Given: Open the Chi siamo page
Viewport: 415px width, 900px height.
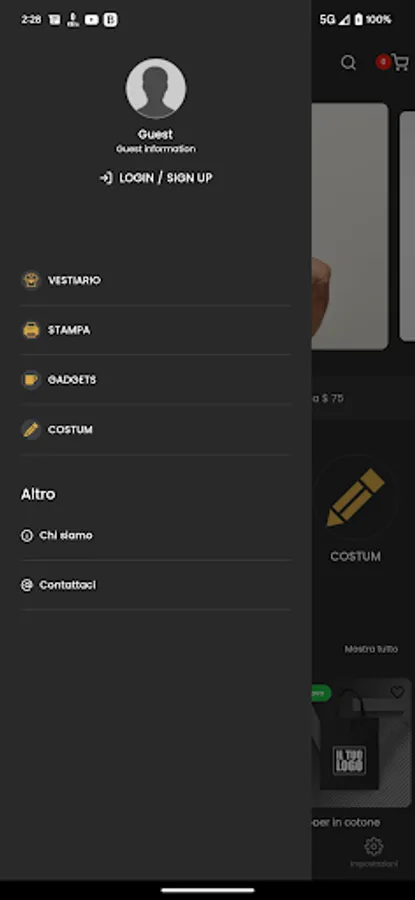Looking at the screenshot, I should coord(156,536).
